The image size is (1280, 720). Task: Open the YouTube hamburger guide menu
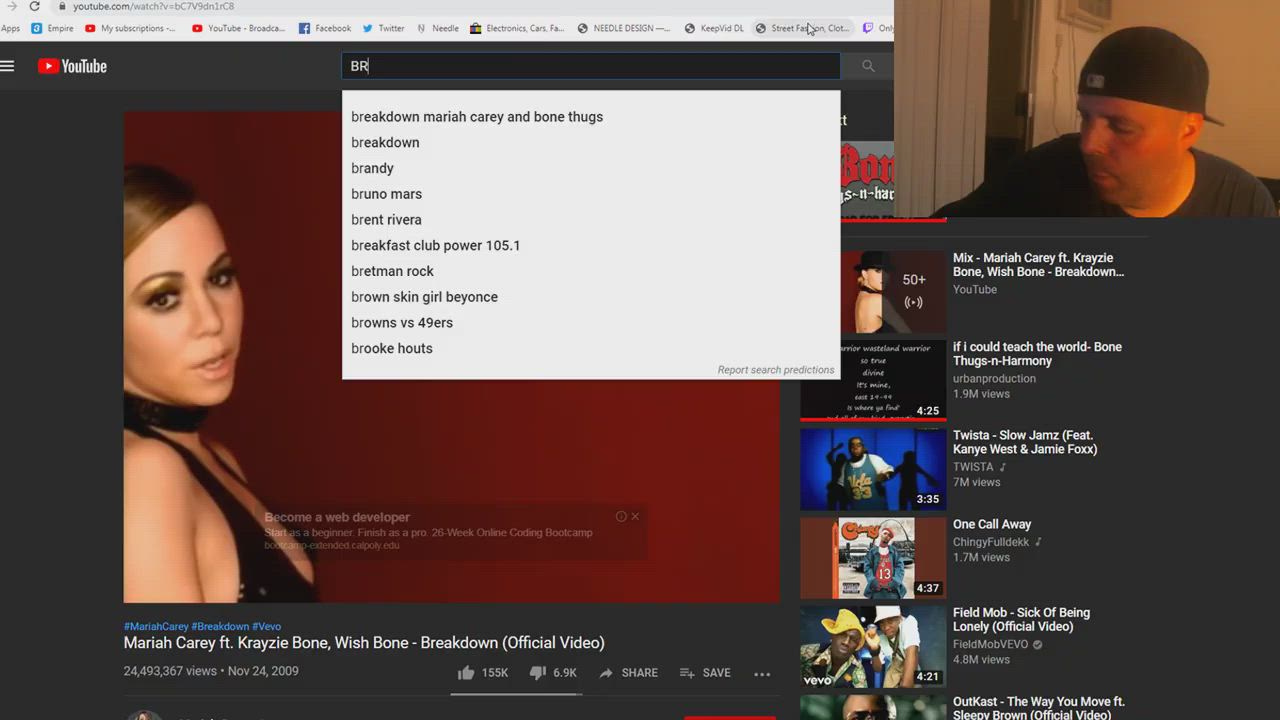[x=8, y=66]
